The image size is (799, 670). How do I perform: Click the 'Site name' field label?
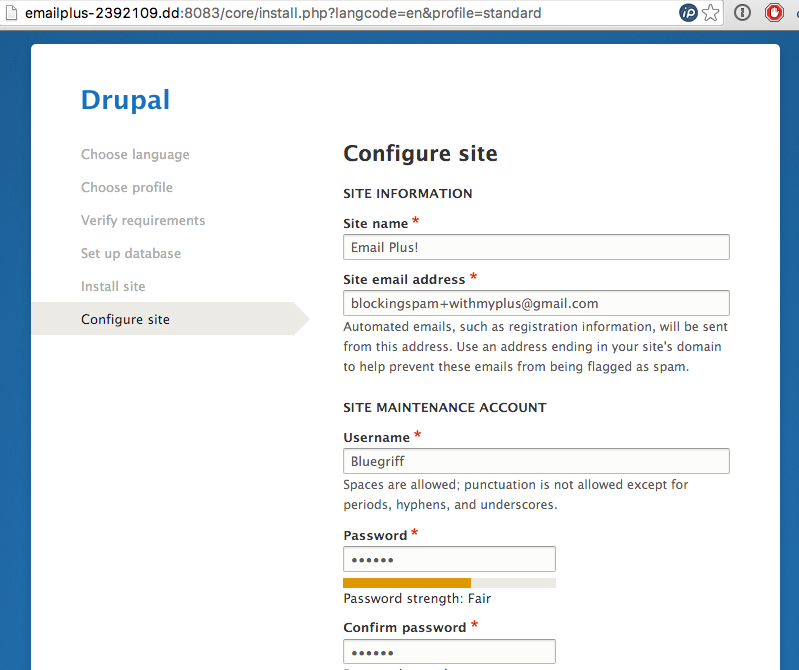[x=376, y=223]
